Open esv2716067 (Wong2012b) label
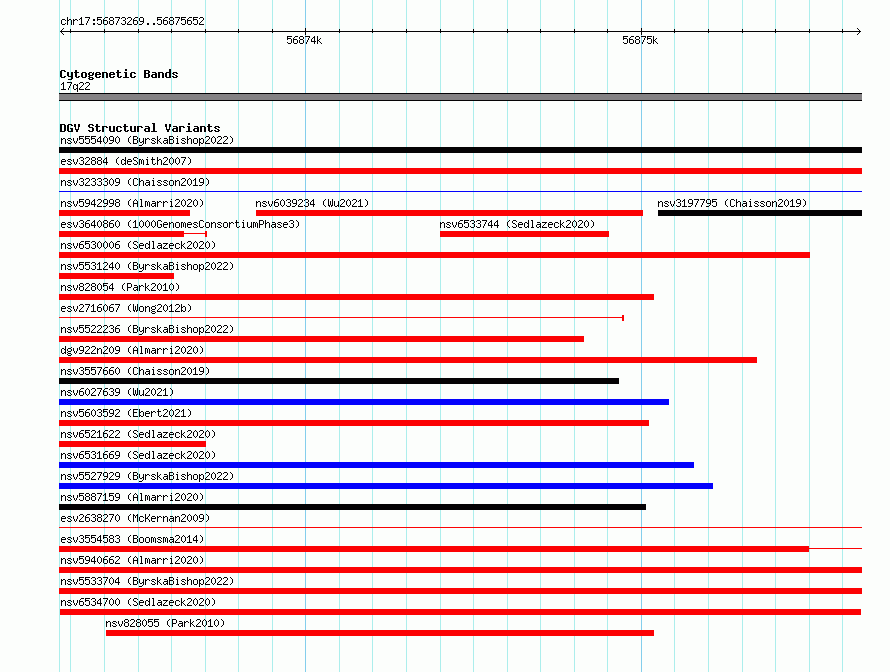Screen dimensions: 890x672 pyautogui.click(x=126, y=308)
